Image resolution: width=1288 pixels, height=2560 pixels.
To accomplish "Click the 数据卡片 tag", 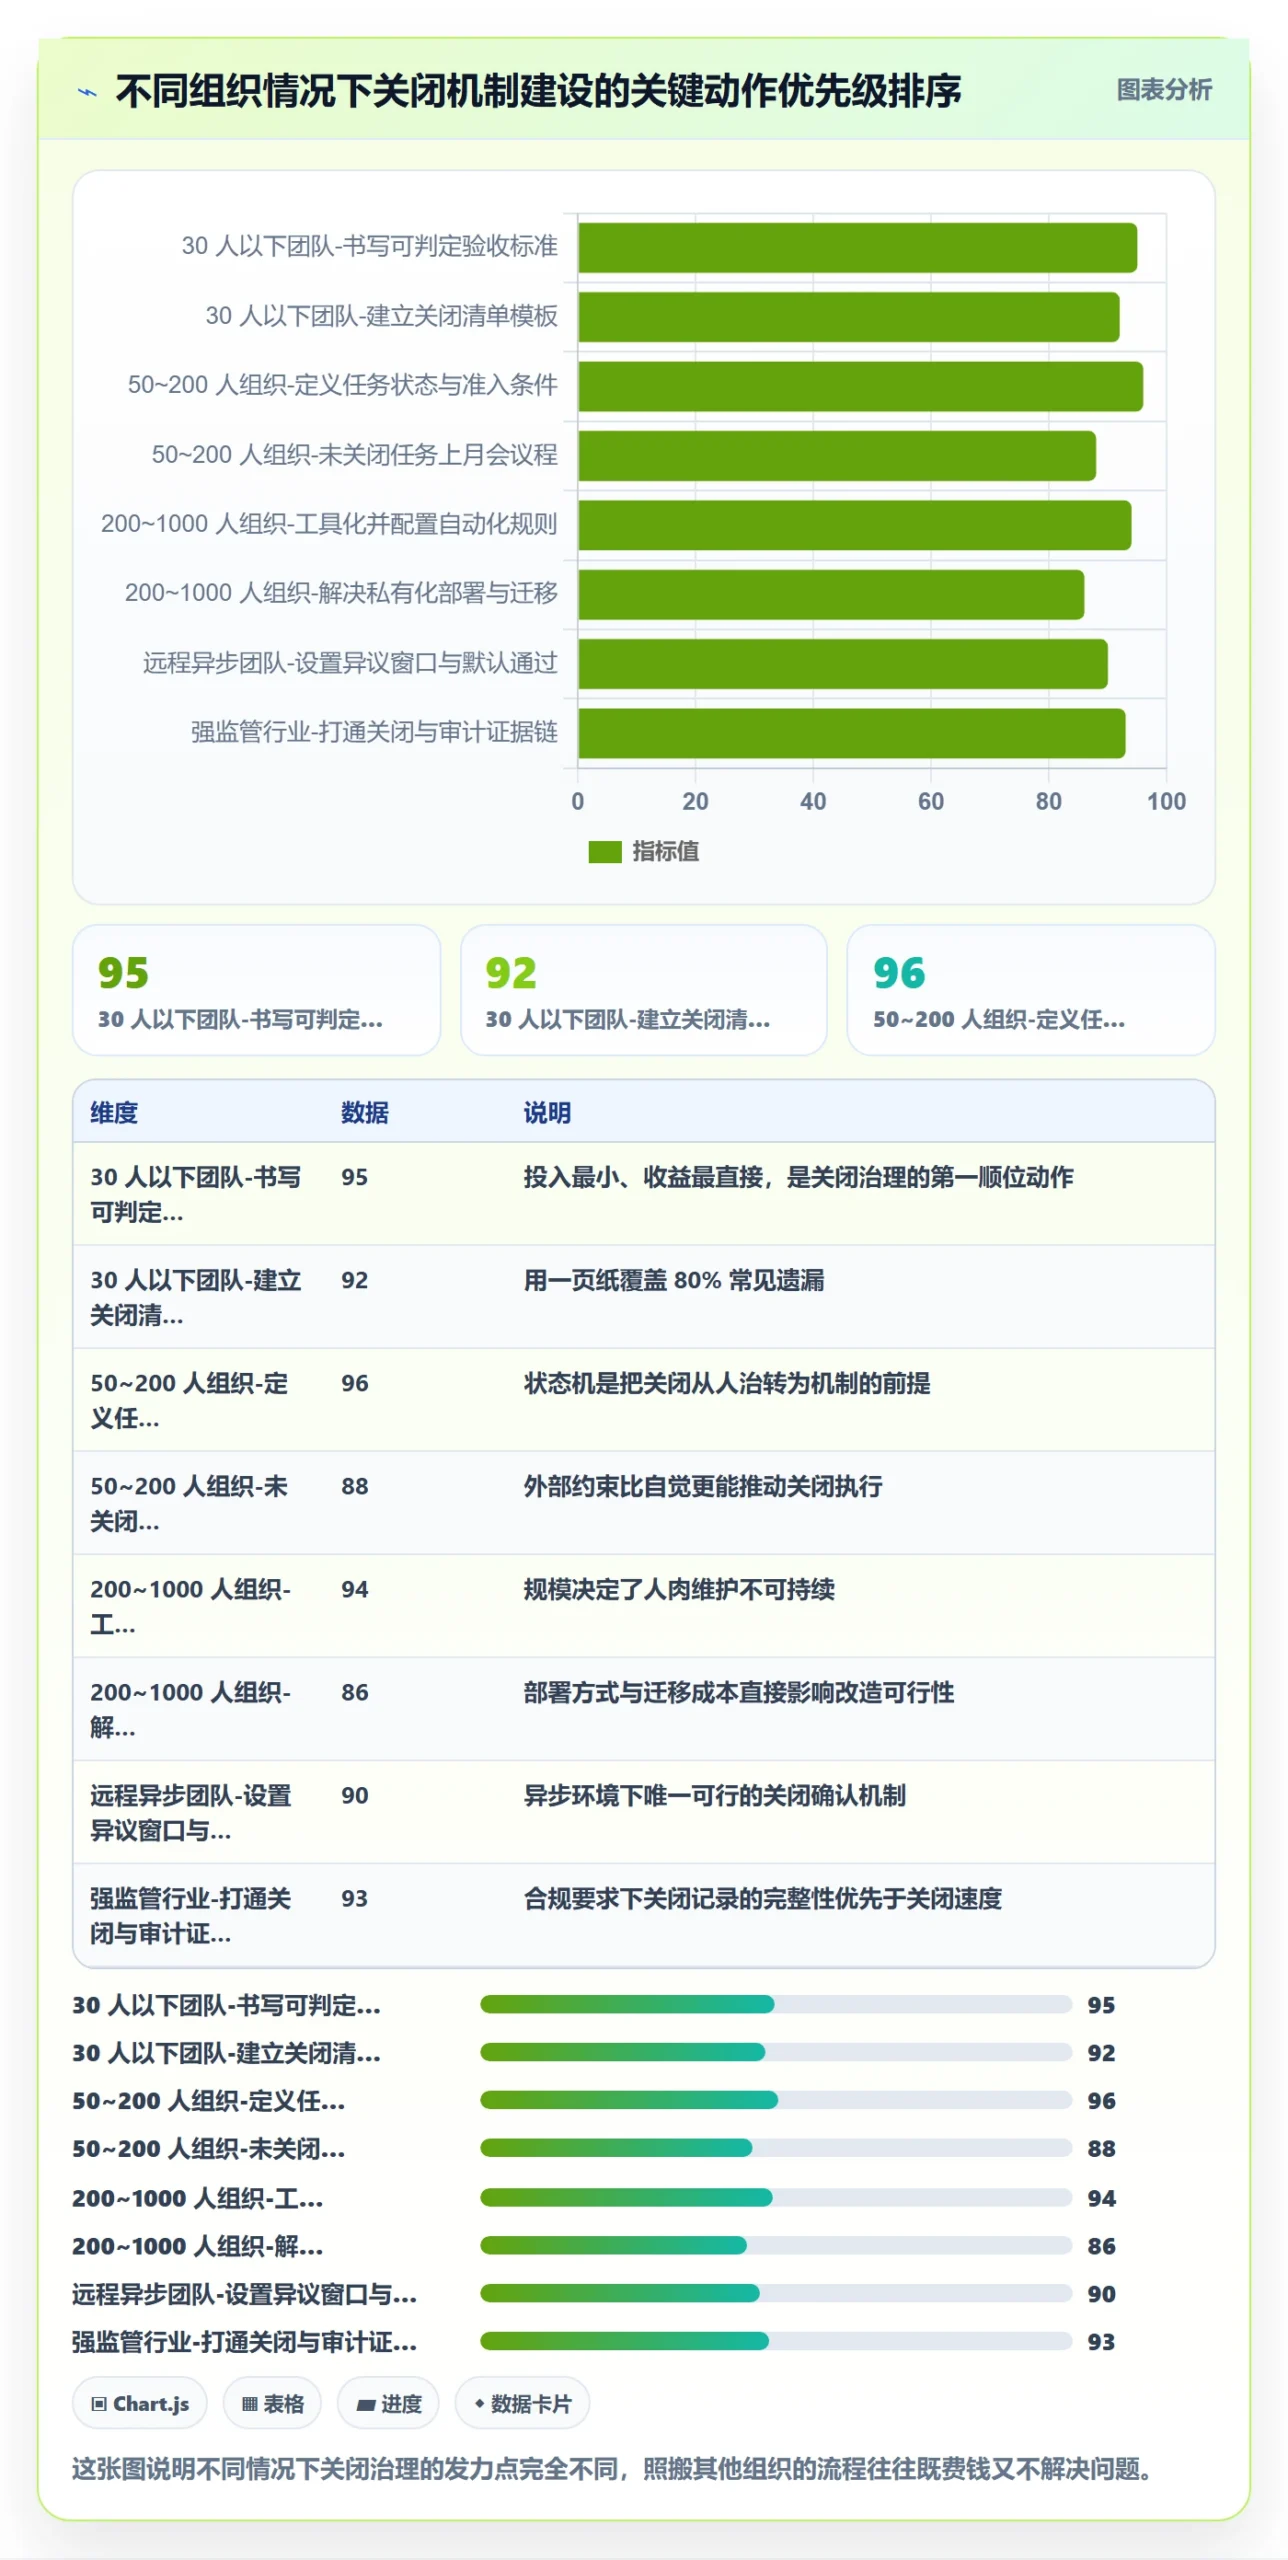I will pos(522,2403).
